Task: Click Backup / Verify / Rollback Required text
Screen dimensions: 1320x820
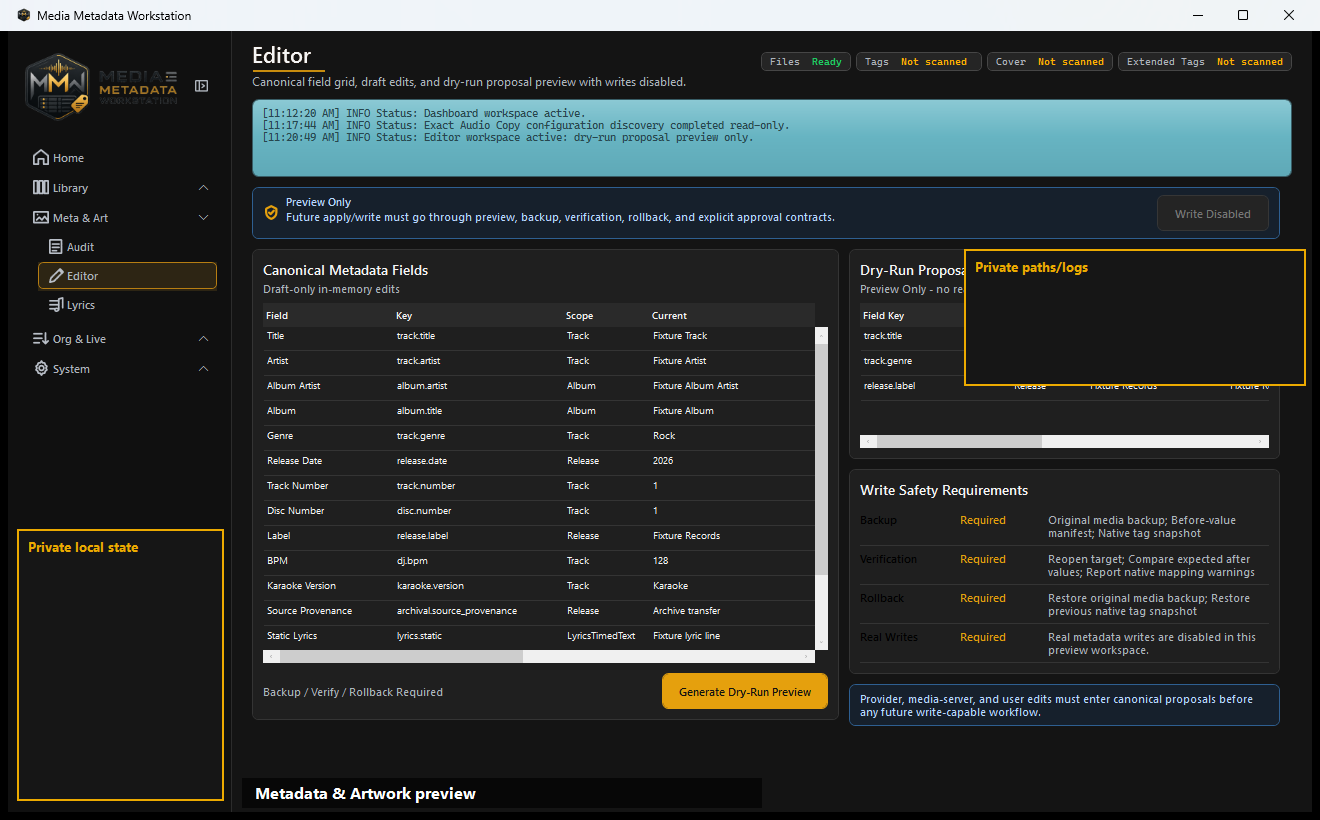Action: click(x=353, y=692)
